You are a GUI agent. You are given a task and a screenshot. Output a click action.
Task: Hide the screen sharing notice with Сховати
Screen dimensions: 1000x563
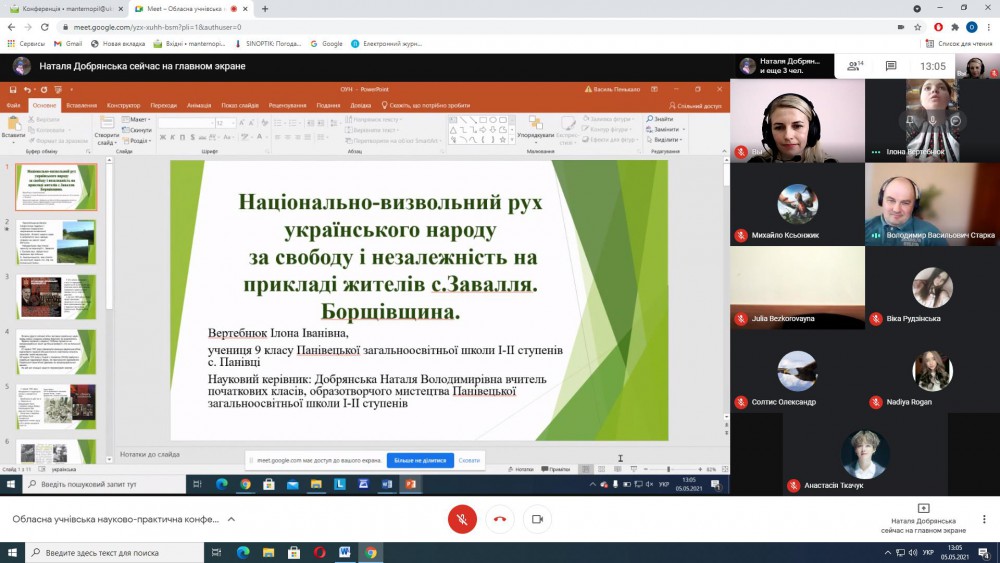pyautogui.click(x=469, y=460)
